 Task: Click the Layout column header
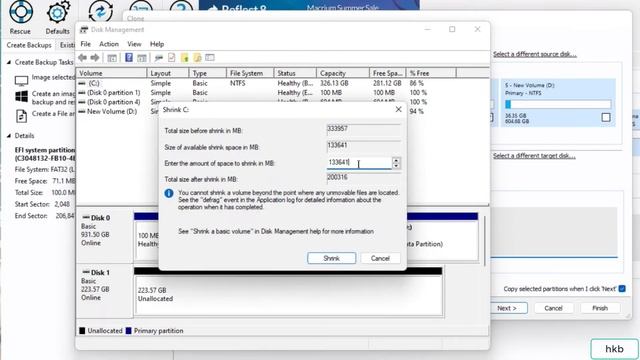pyautogui.click(x=168, y=73)
